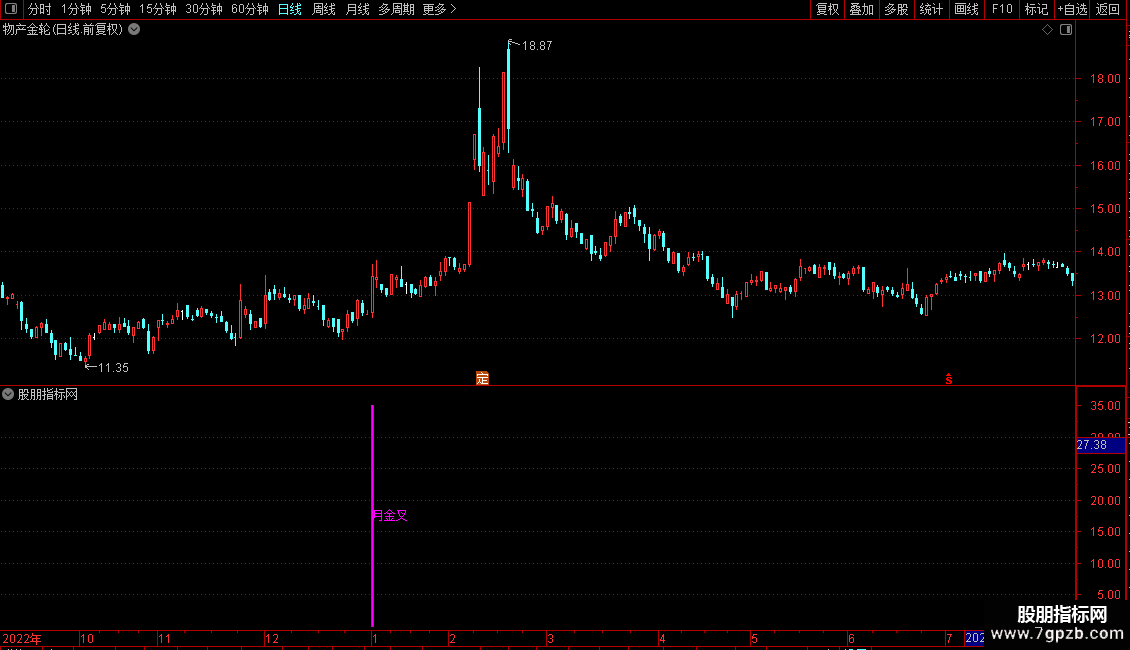Viewport: 1130px width, 650px height.
Task: Expand the 更多 periods menu
Action: [439, 9]
